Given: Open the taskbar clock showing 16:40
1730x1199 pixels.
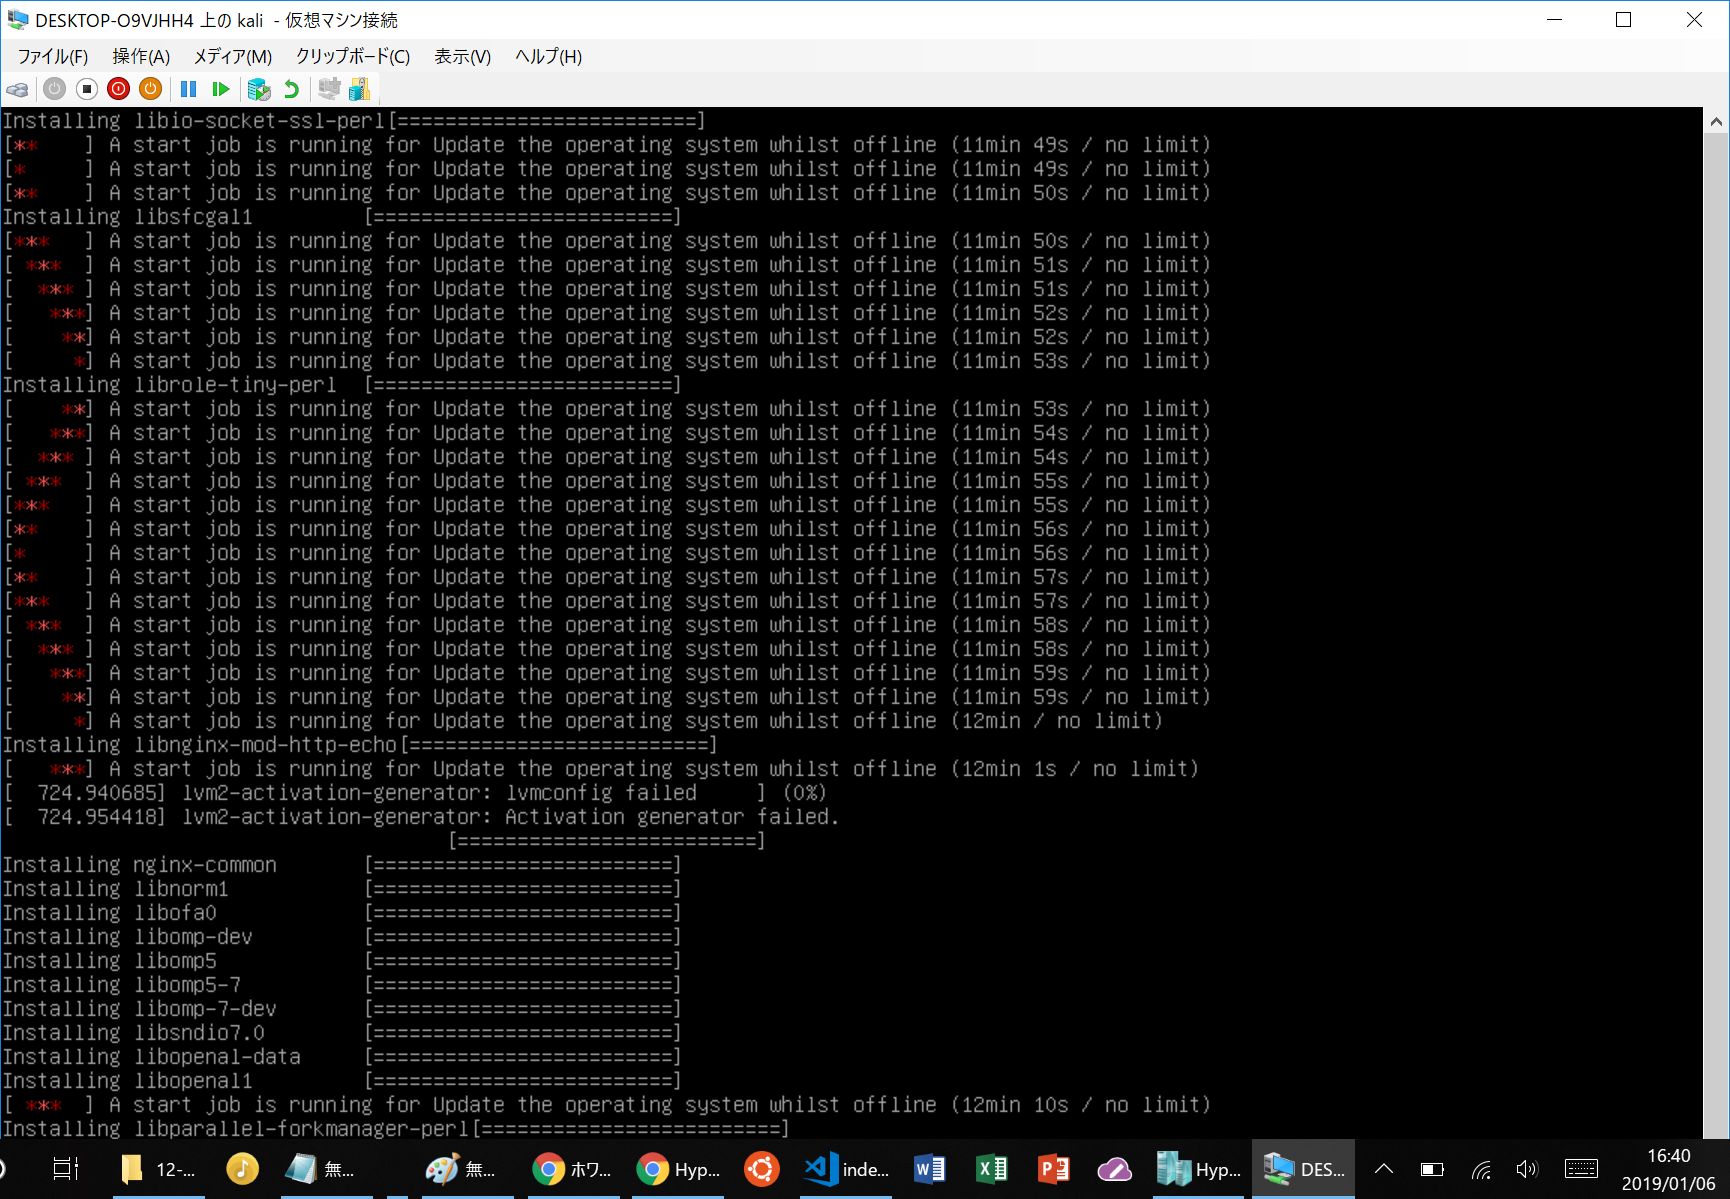Looking at the screenshot, I should pyautogui.click(x=1668, y=1169).
